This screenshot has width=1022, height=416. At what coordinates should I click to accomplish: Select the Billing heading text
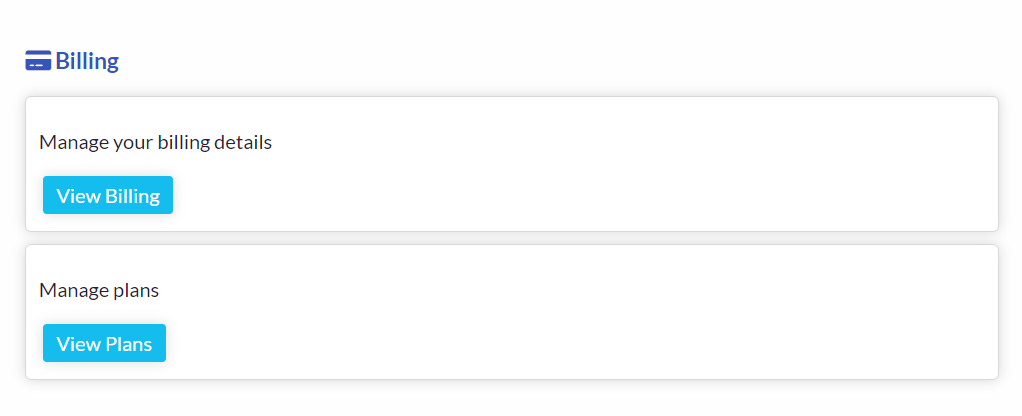tap(87, 61)
